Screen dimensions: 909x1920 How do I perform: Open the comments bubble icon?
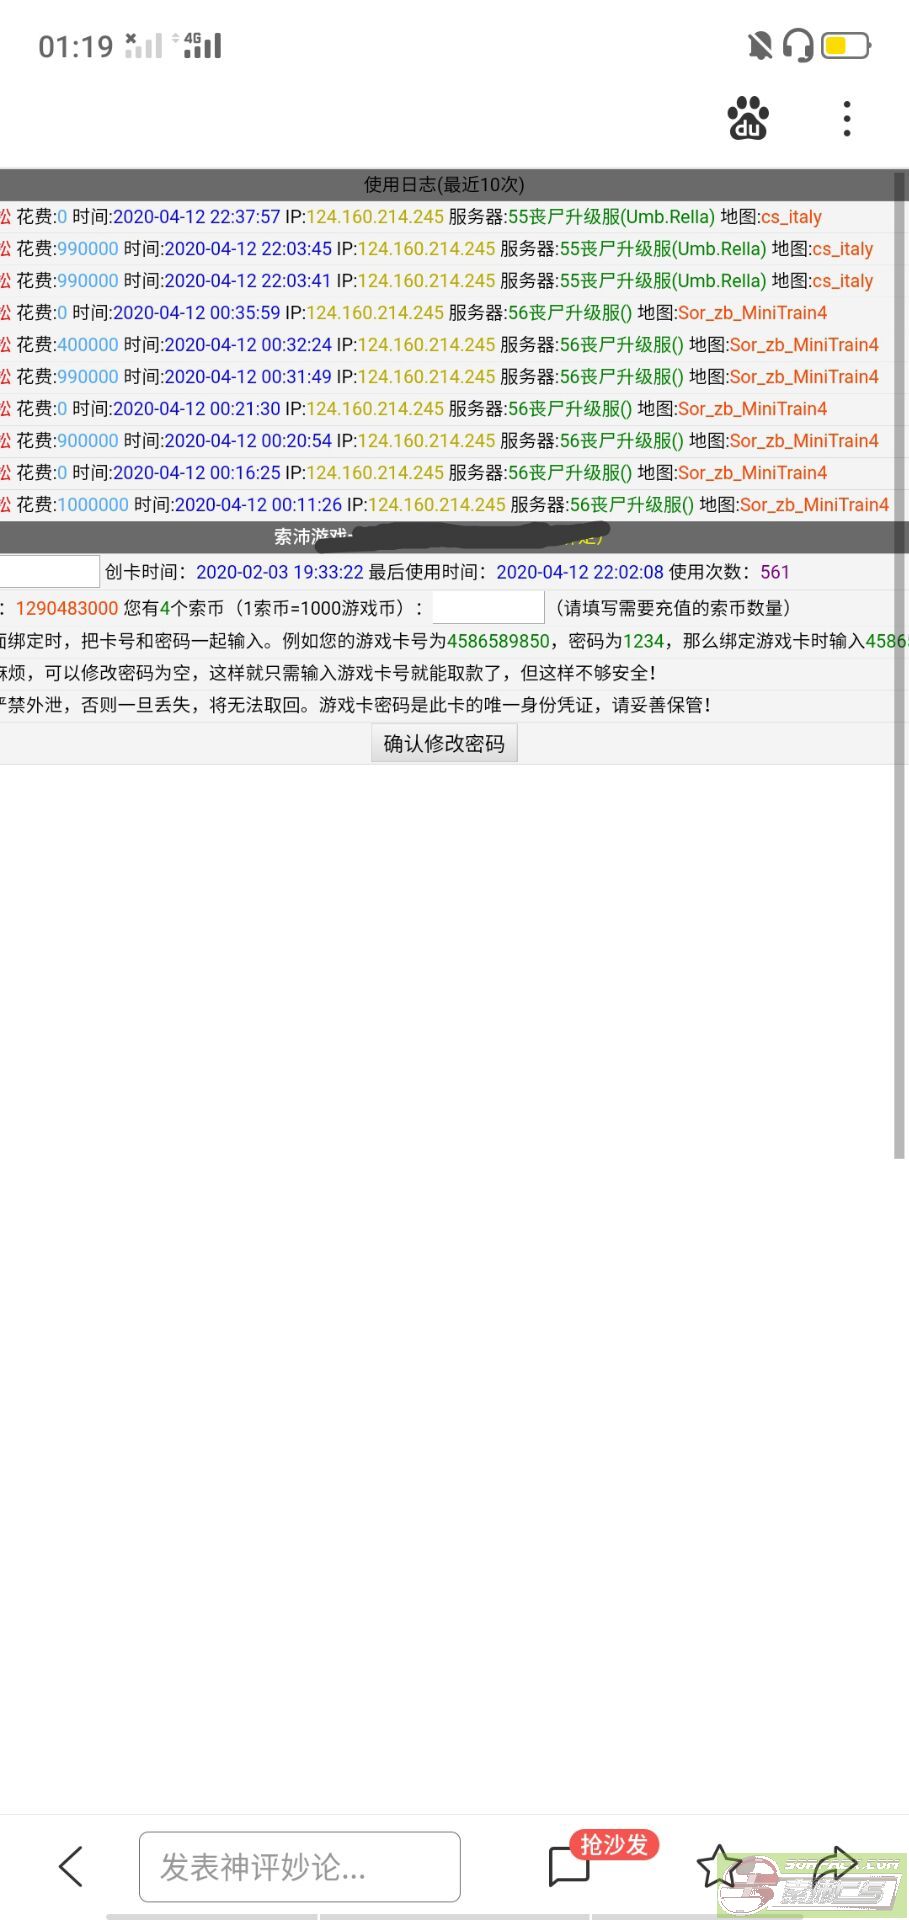[x=569, y=1866]
